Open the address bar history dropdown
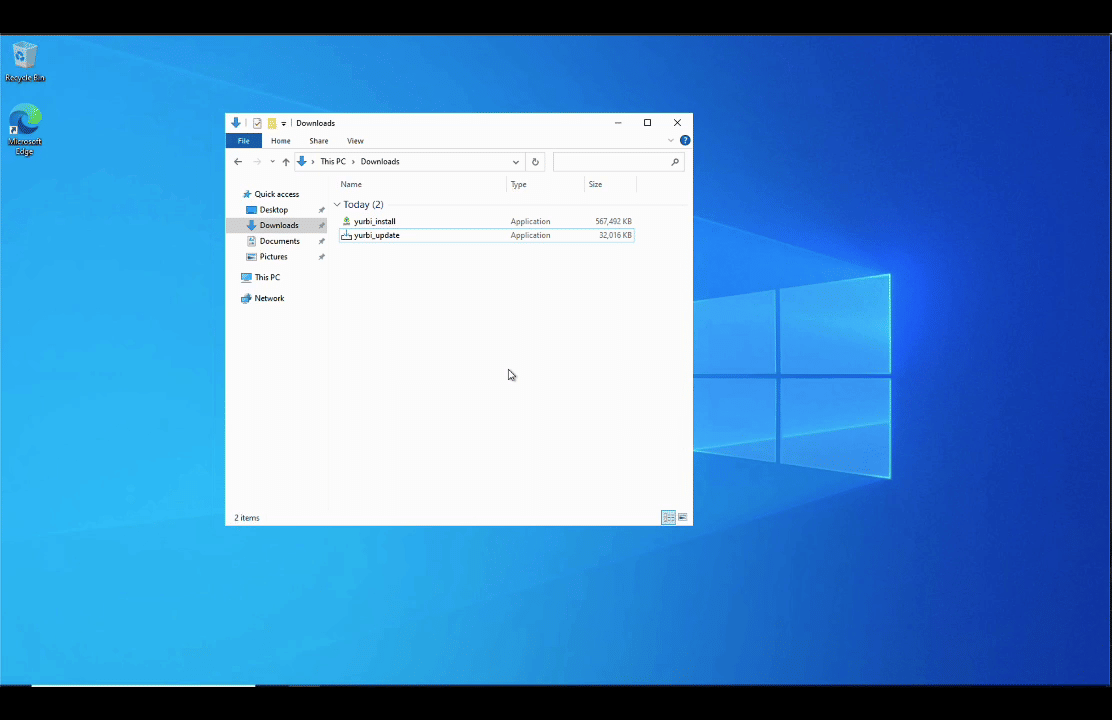The image size is (1112, 720). coord(516,162)
